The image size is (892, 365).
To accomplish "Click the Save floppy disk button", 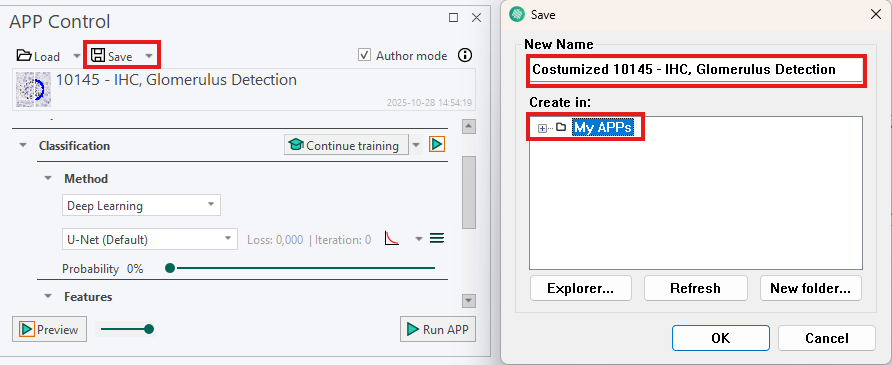I will point(112,56).
